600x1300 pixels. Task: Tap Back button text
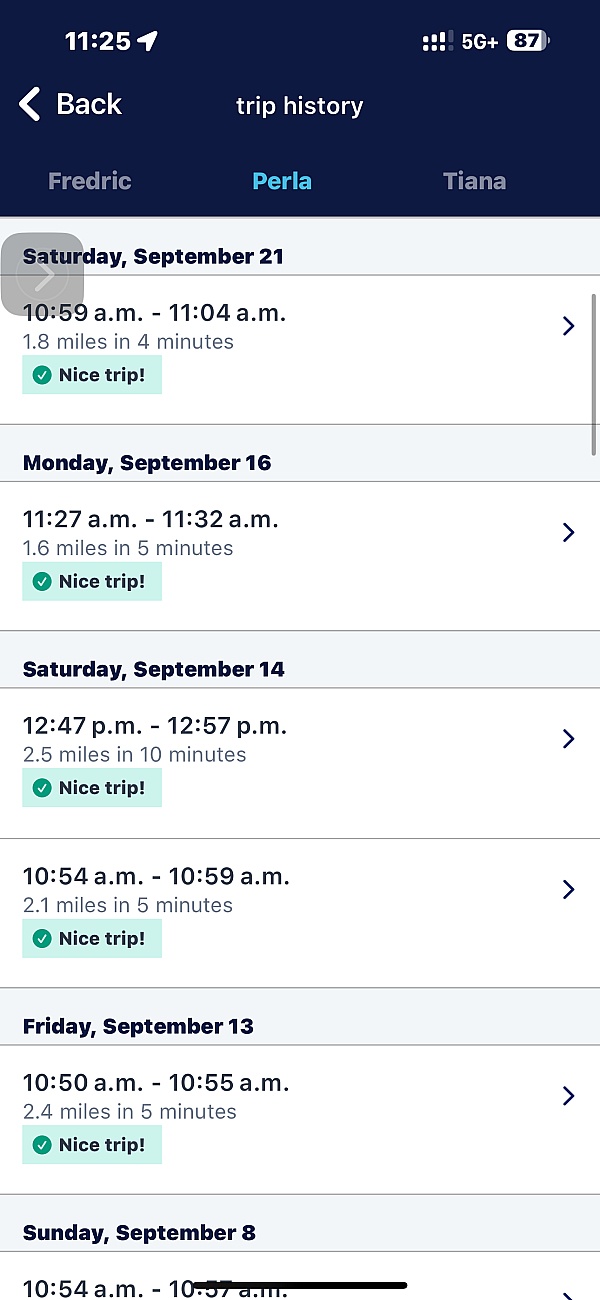89,104
